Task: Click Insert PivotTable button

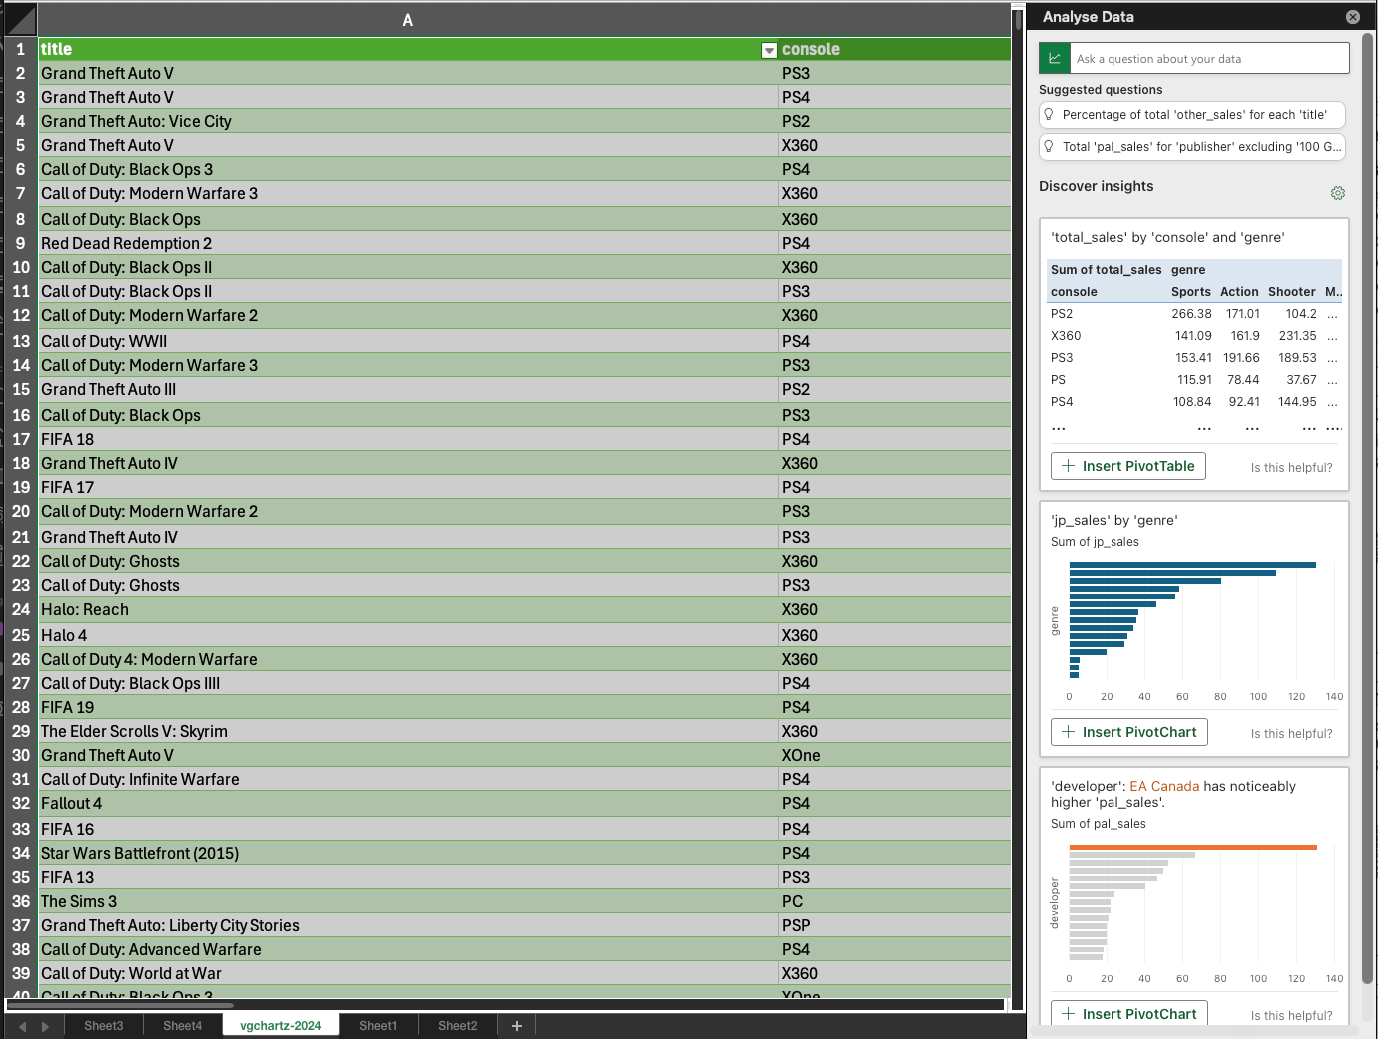Action: (1129, 466)
